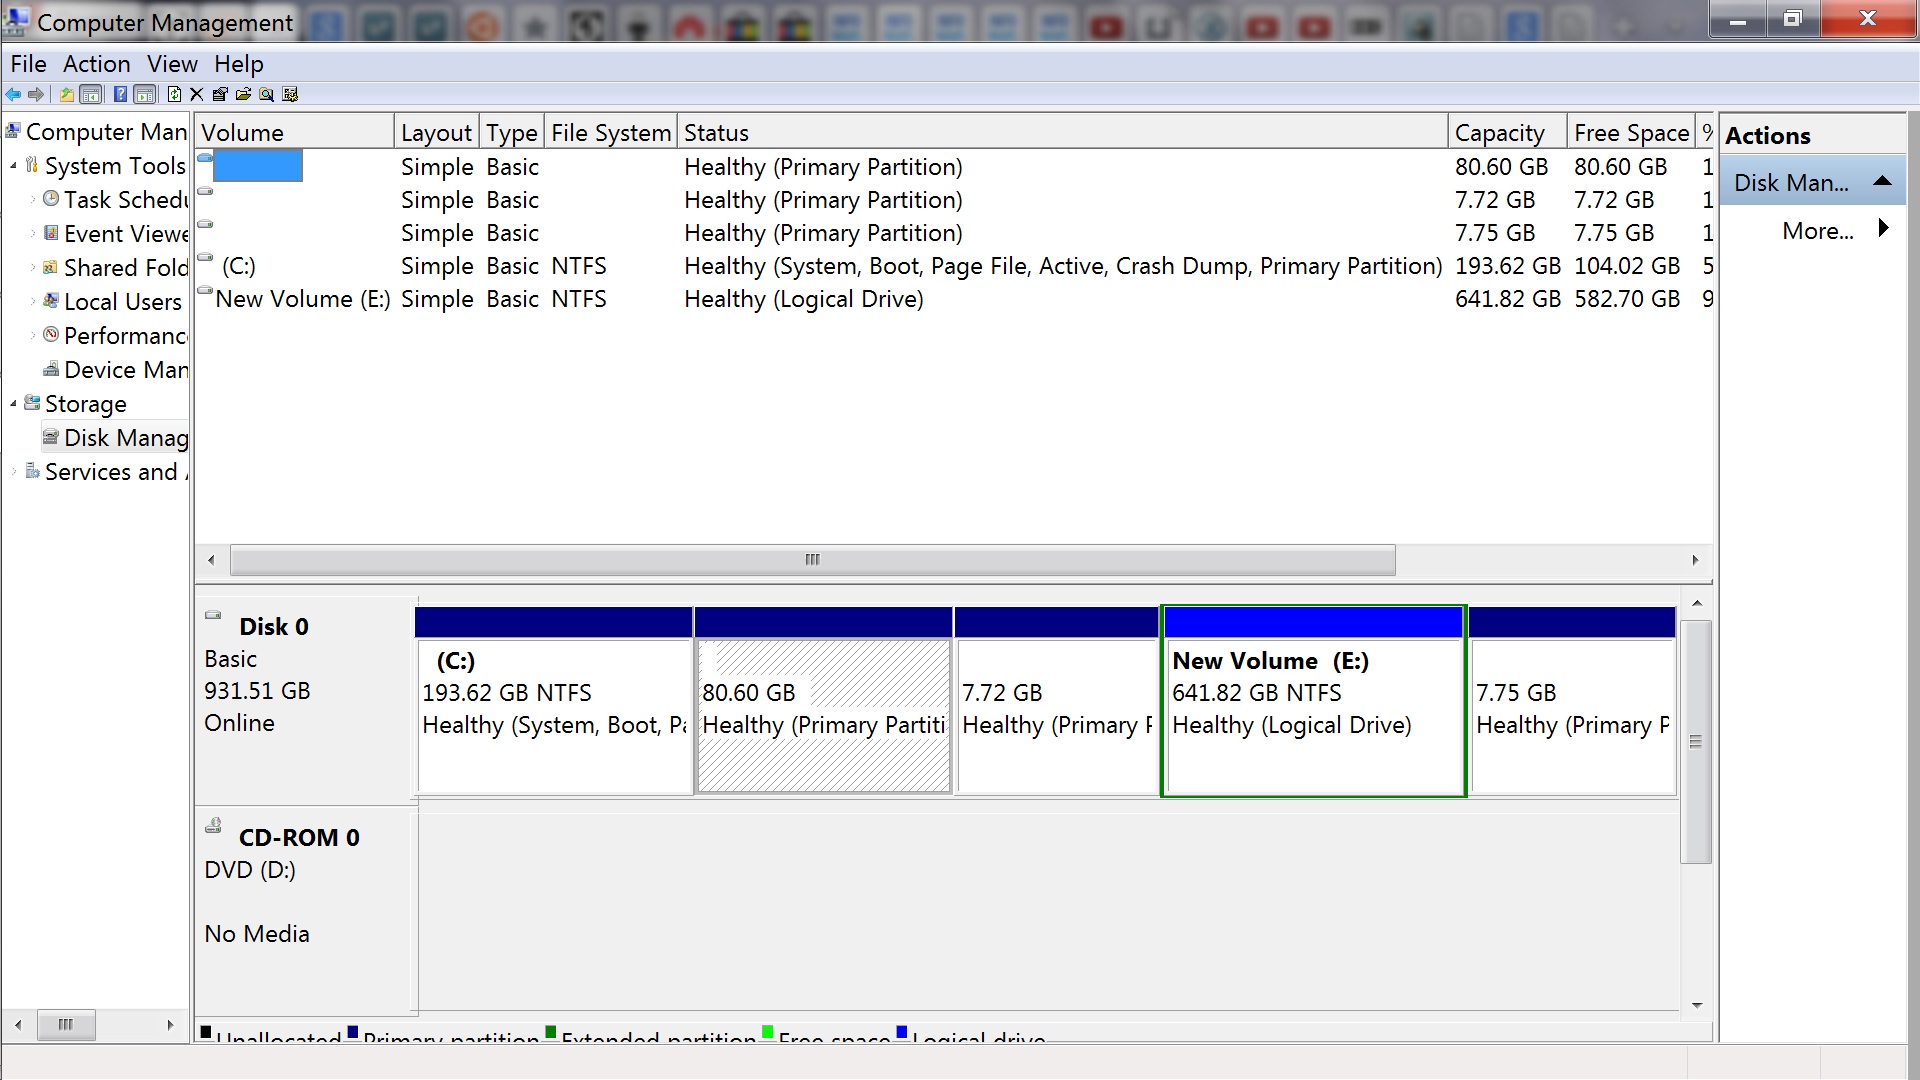The image size is (1920, 1080).
Task: Click the Back arrow toolbar icon
Action: [13, 94]
